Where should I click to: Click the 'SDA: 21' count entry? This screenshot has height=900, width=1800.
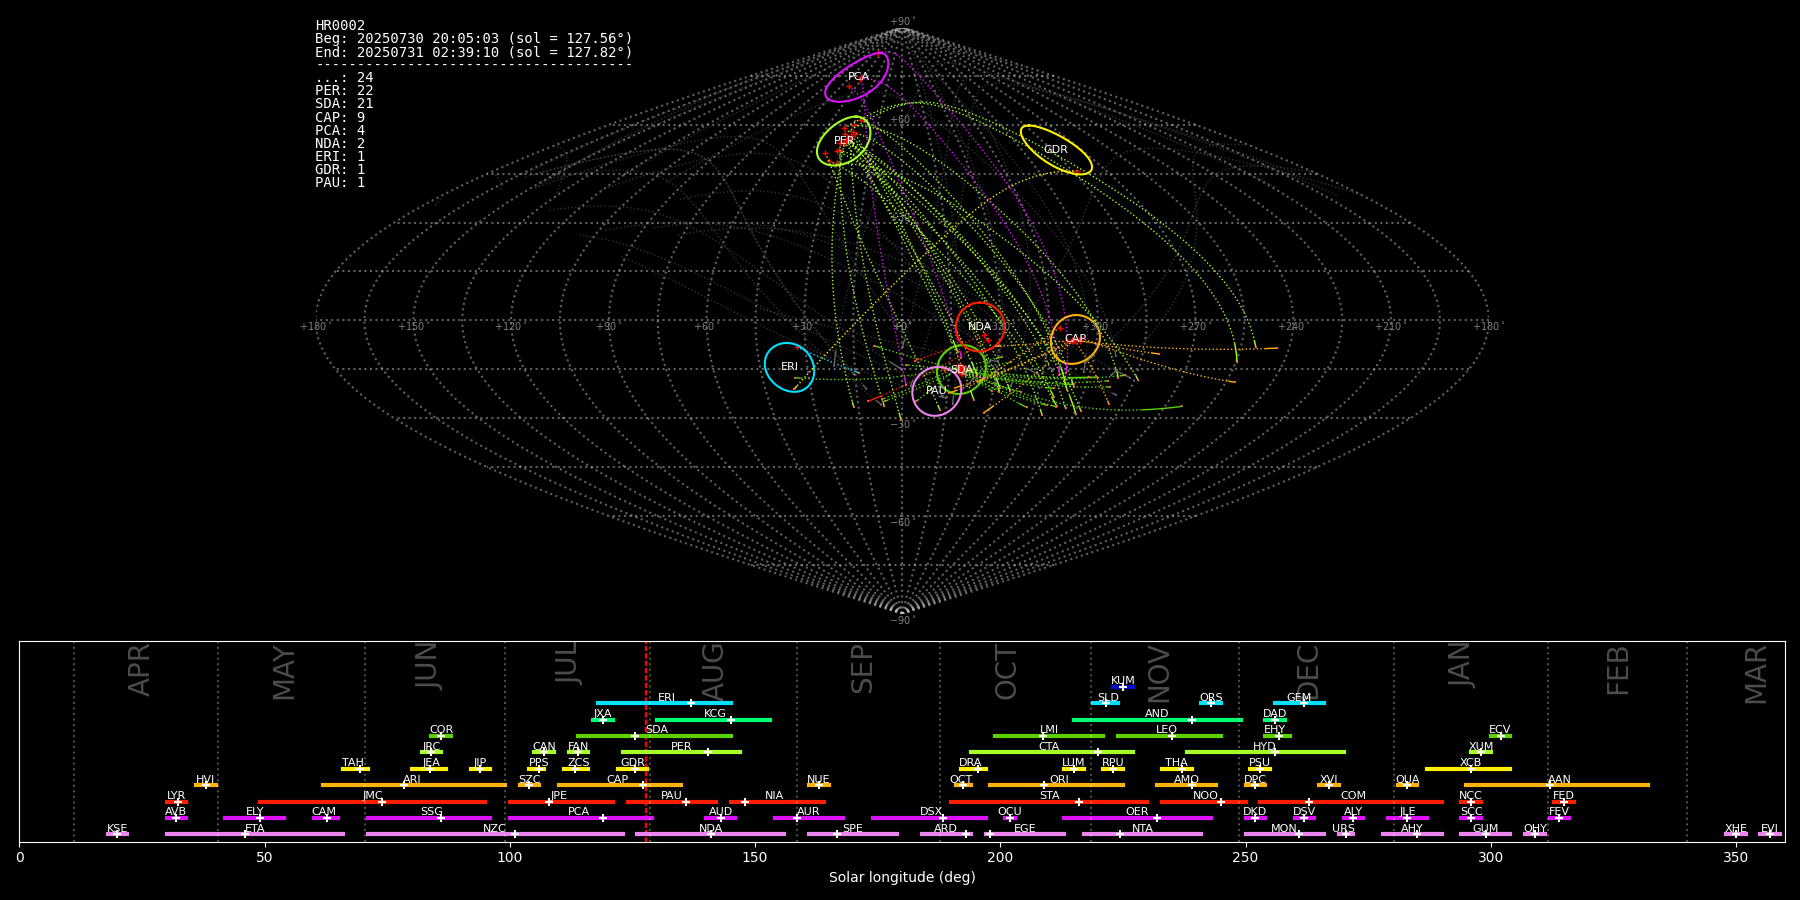click(x=344, y=104)
